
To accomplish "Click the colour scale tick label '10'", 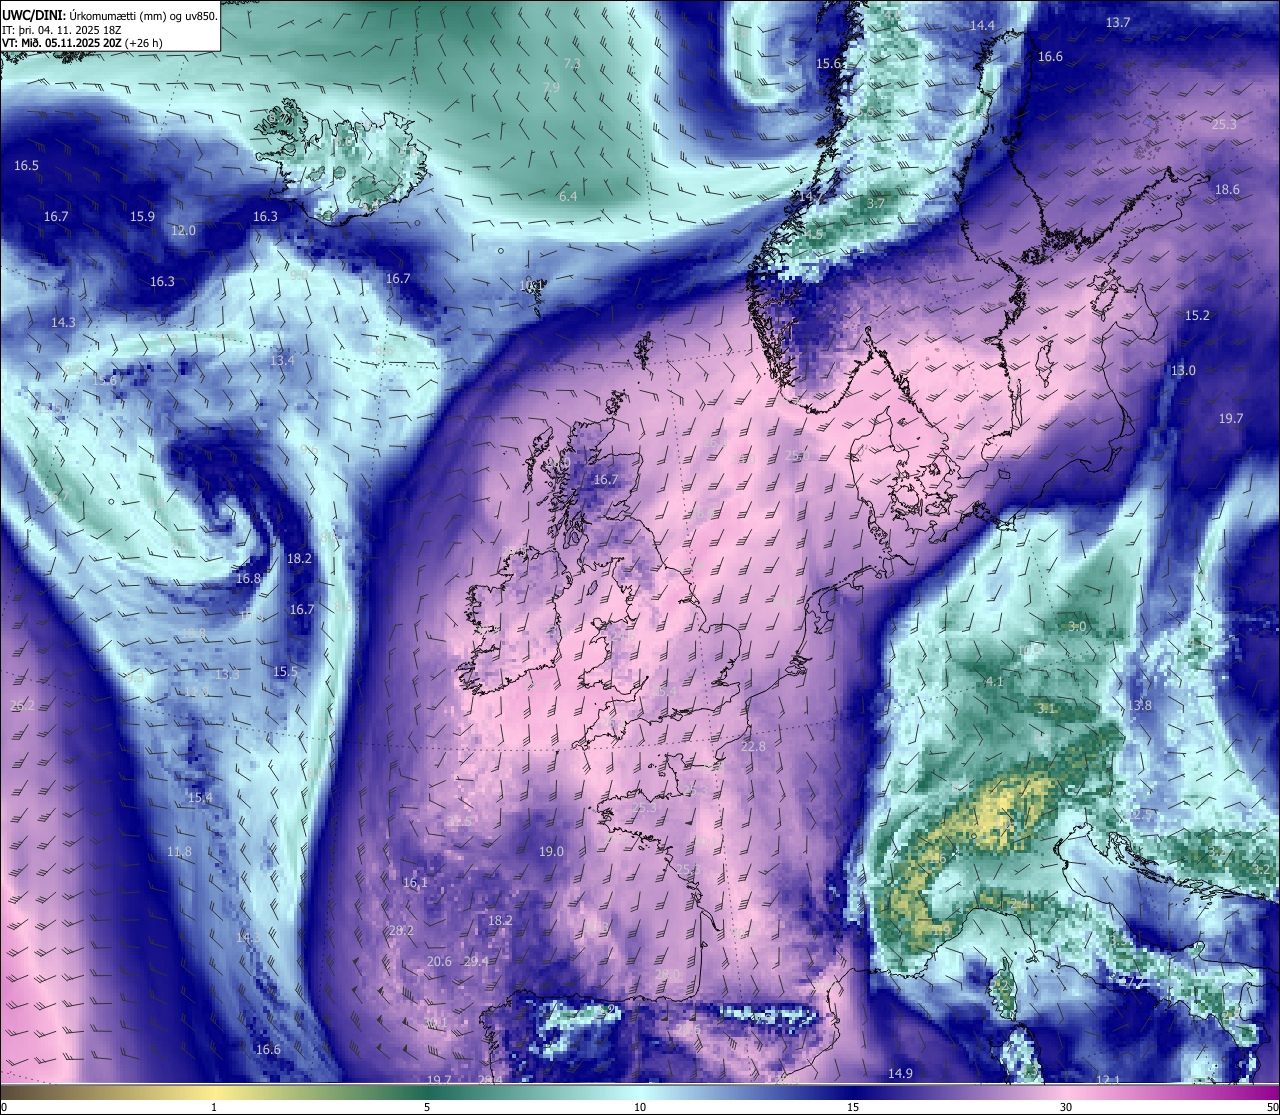I will pos(640,1107).
